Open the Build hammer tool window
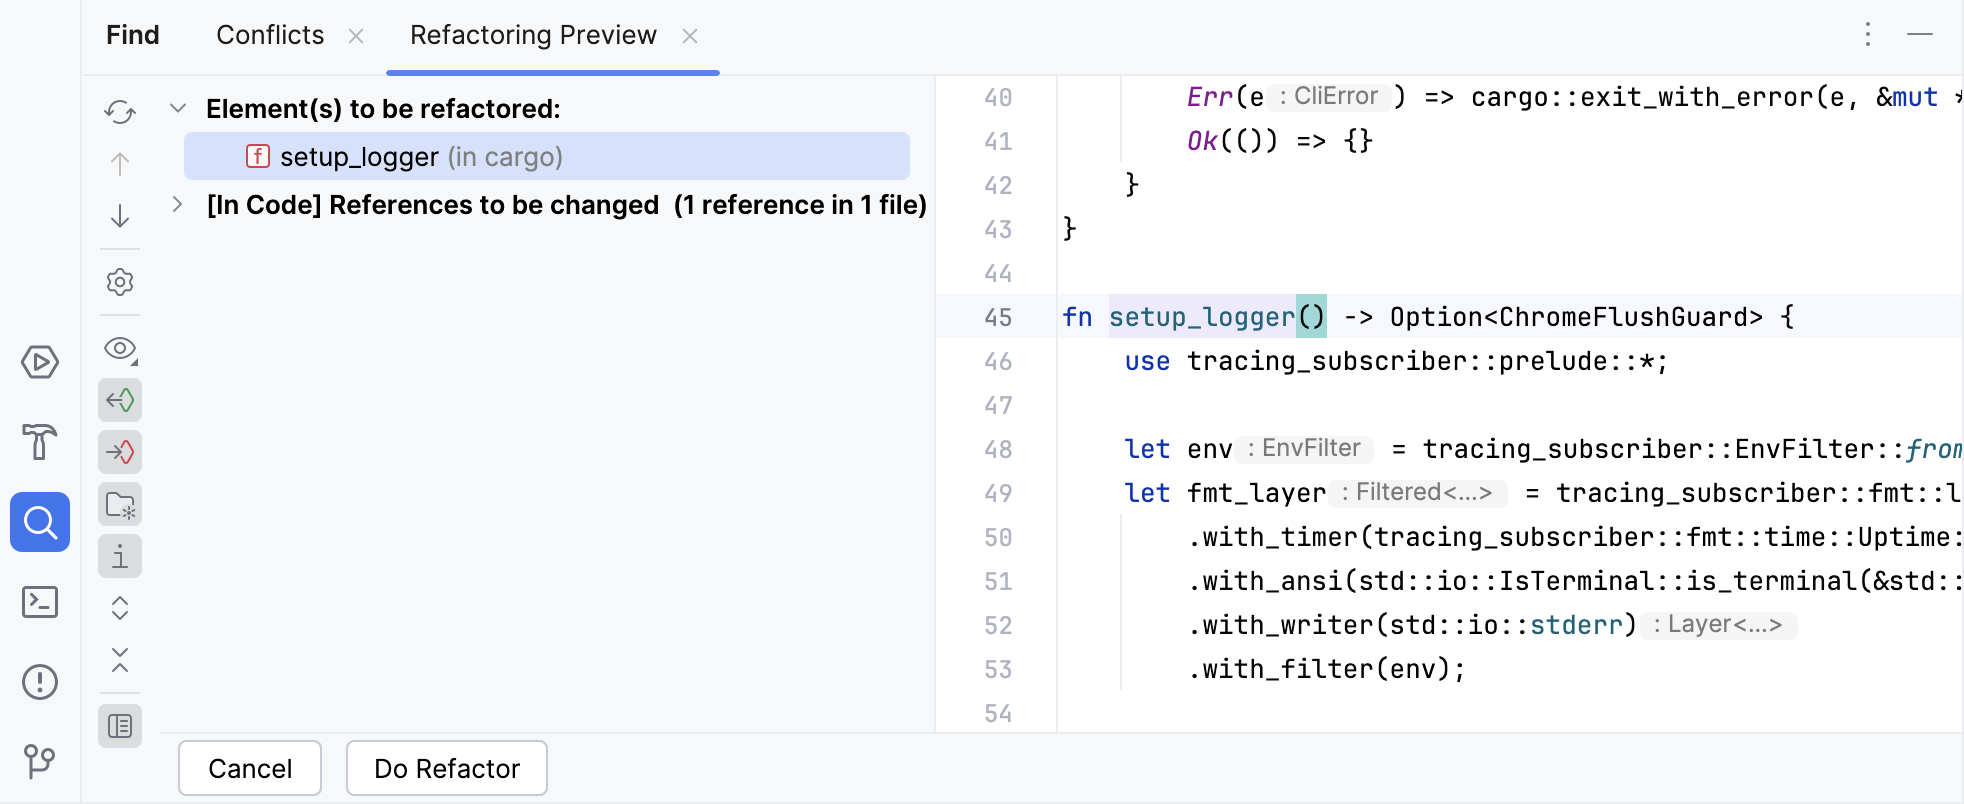Viewport: 1964px width, 804px height. [x=40, y=441]
